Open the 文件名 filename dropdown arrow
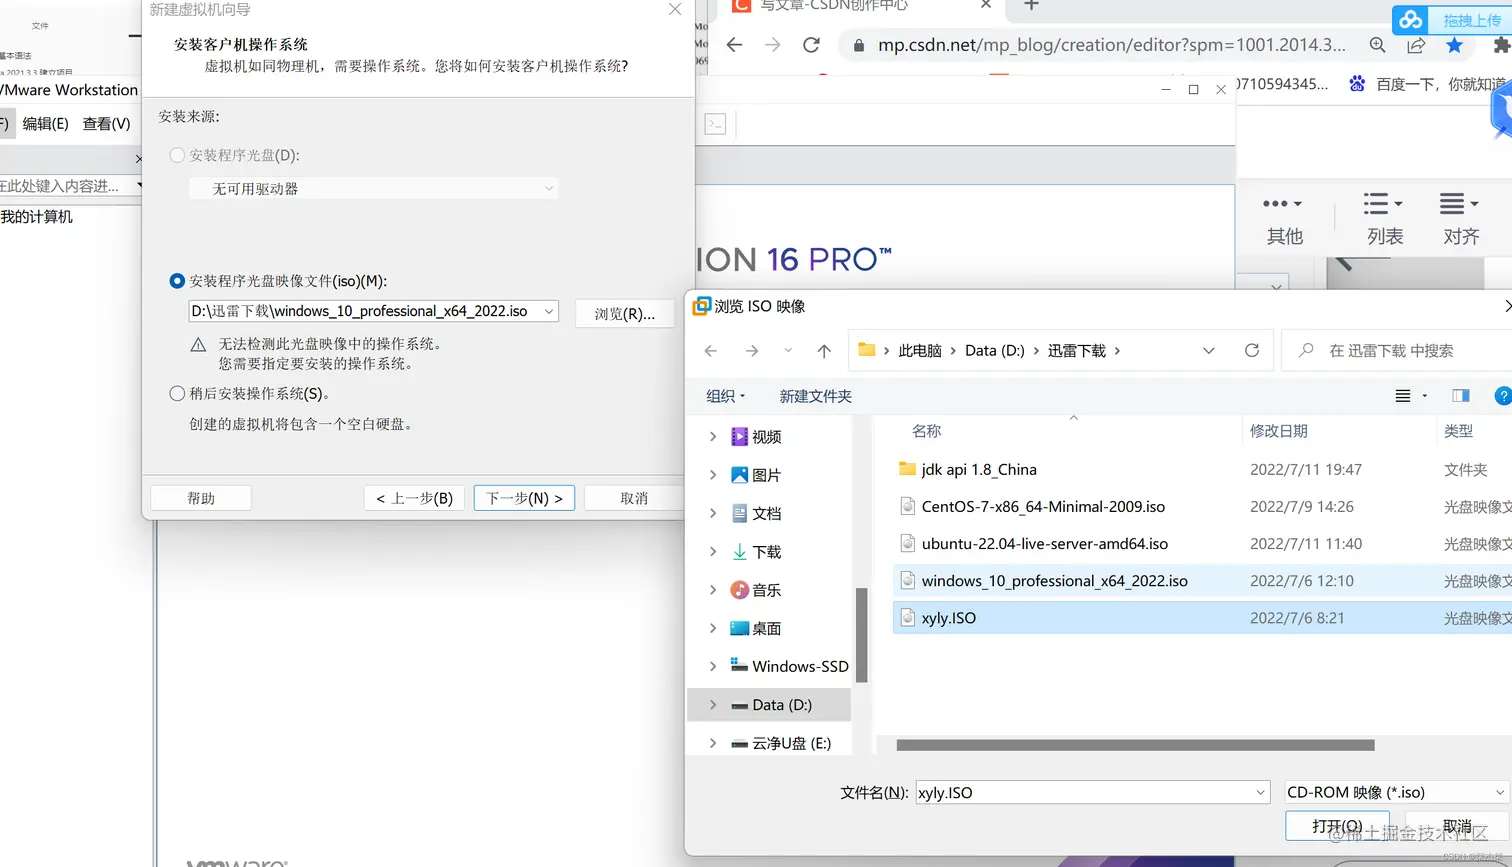This screenshot has width=1512, height=867. point(1261,792)
